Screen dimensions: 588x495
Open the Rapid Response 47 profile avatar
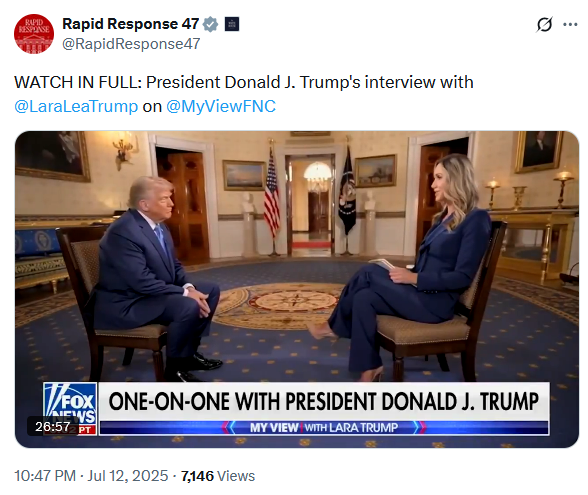34,34
